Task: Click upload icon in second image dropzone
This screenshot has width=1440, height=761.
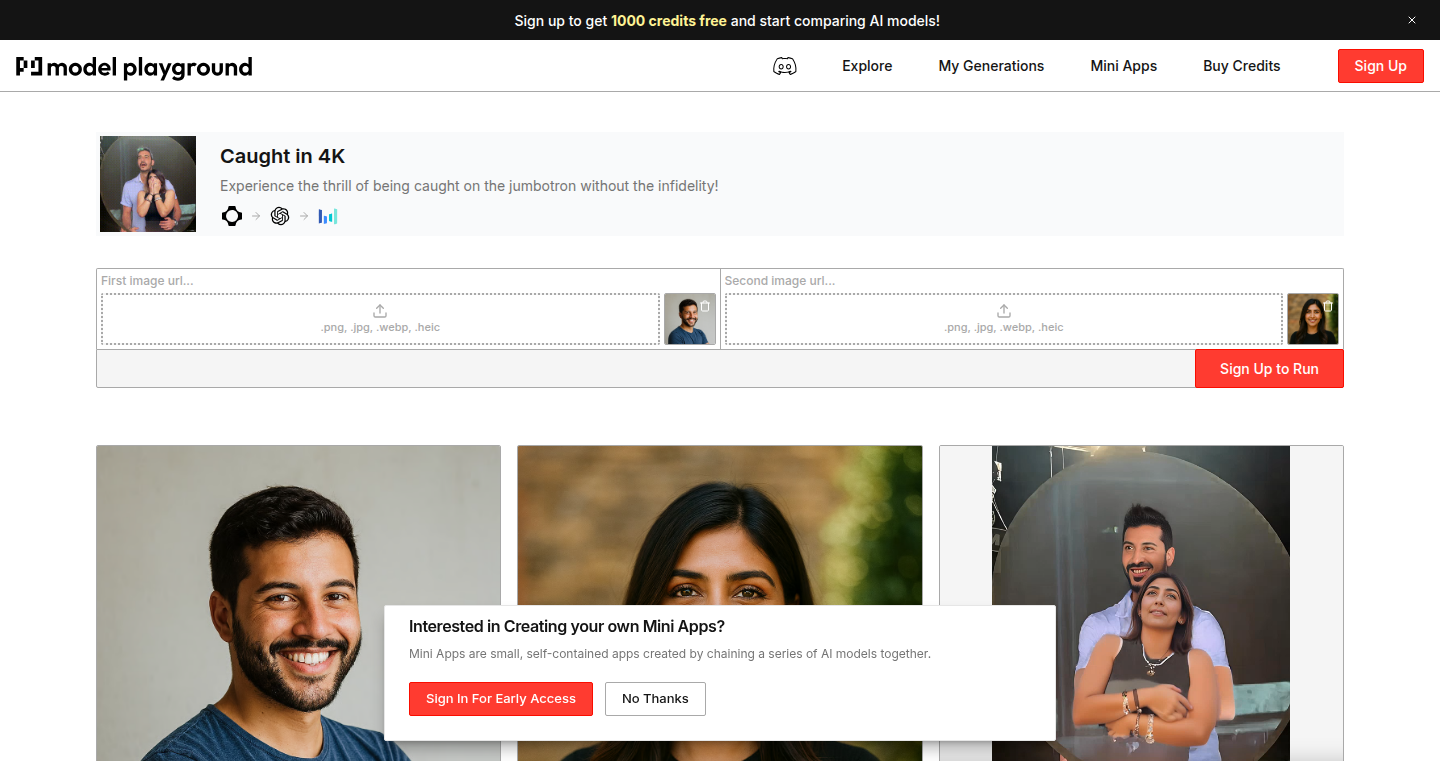Action: click(1004, 311)
